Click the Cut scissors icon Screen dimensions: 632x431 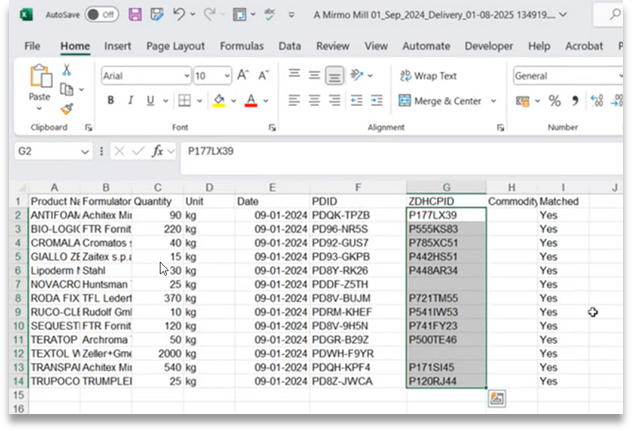(67, 70)
